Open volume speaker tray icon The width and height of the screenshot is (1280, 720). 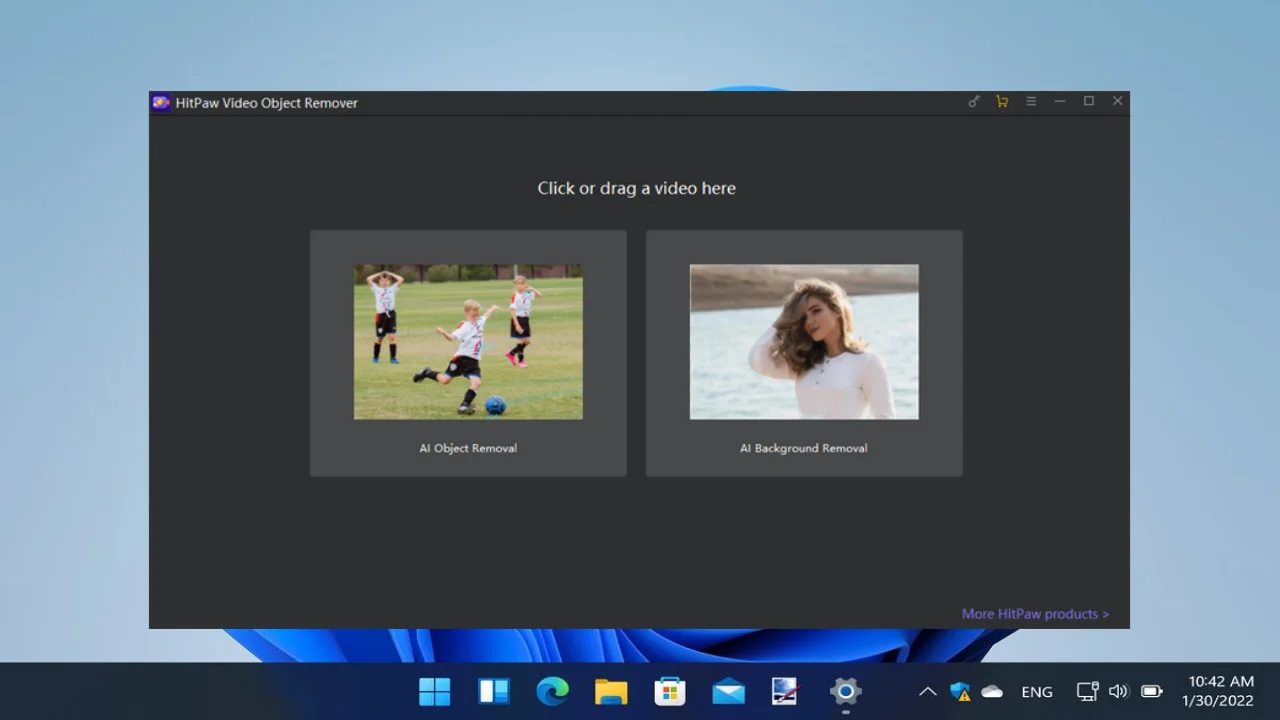[x=1119, y=691]
